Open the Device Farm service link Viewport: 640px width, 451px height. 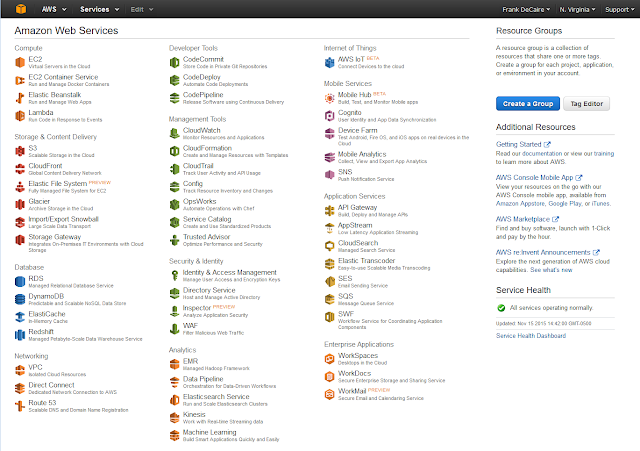point(358,130)
